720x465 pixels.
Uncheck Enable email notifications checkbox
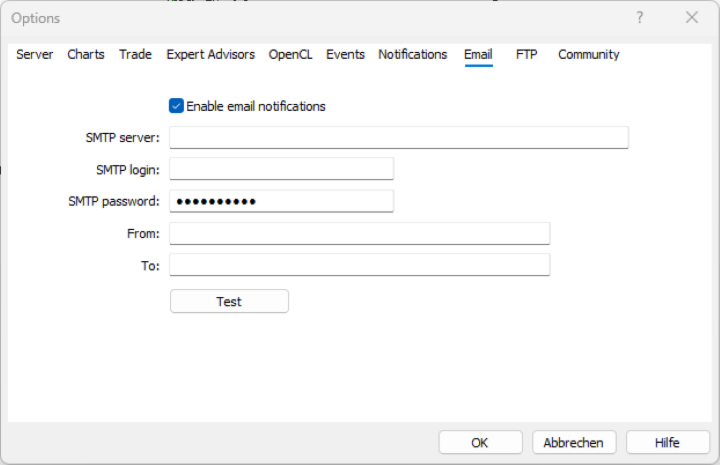(x=177, y=106)
